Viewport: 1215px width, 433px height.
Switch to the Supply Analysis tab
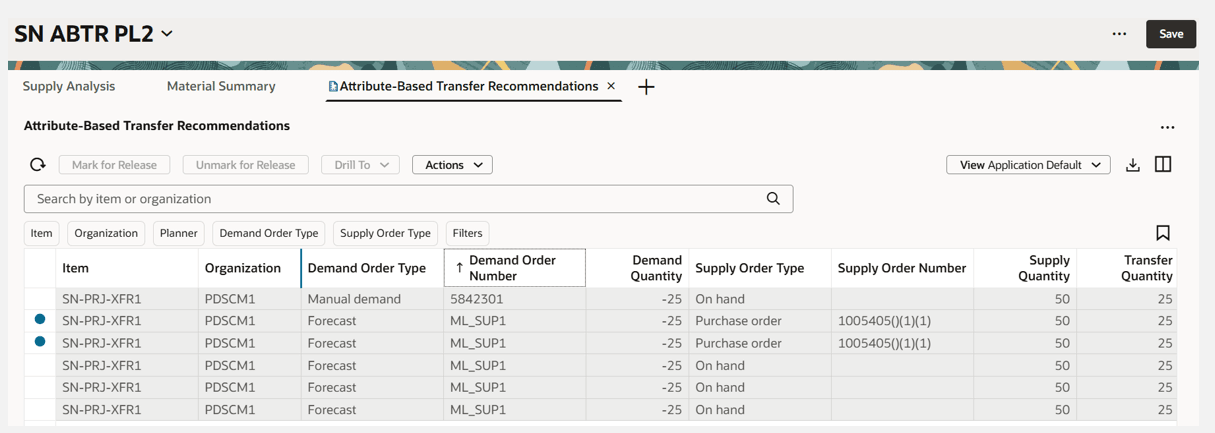pyautogui.click(x=69, y=86)
